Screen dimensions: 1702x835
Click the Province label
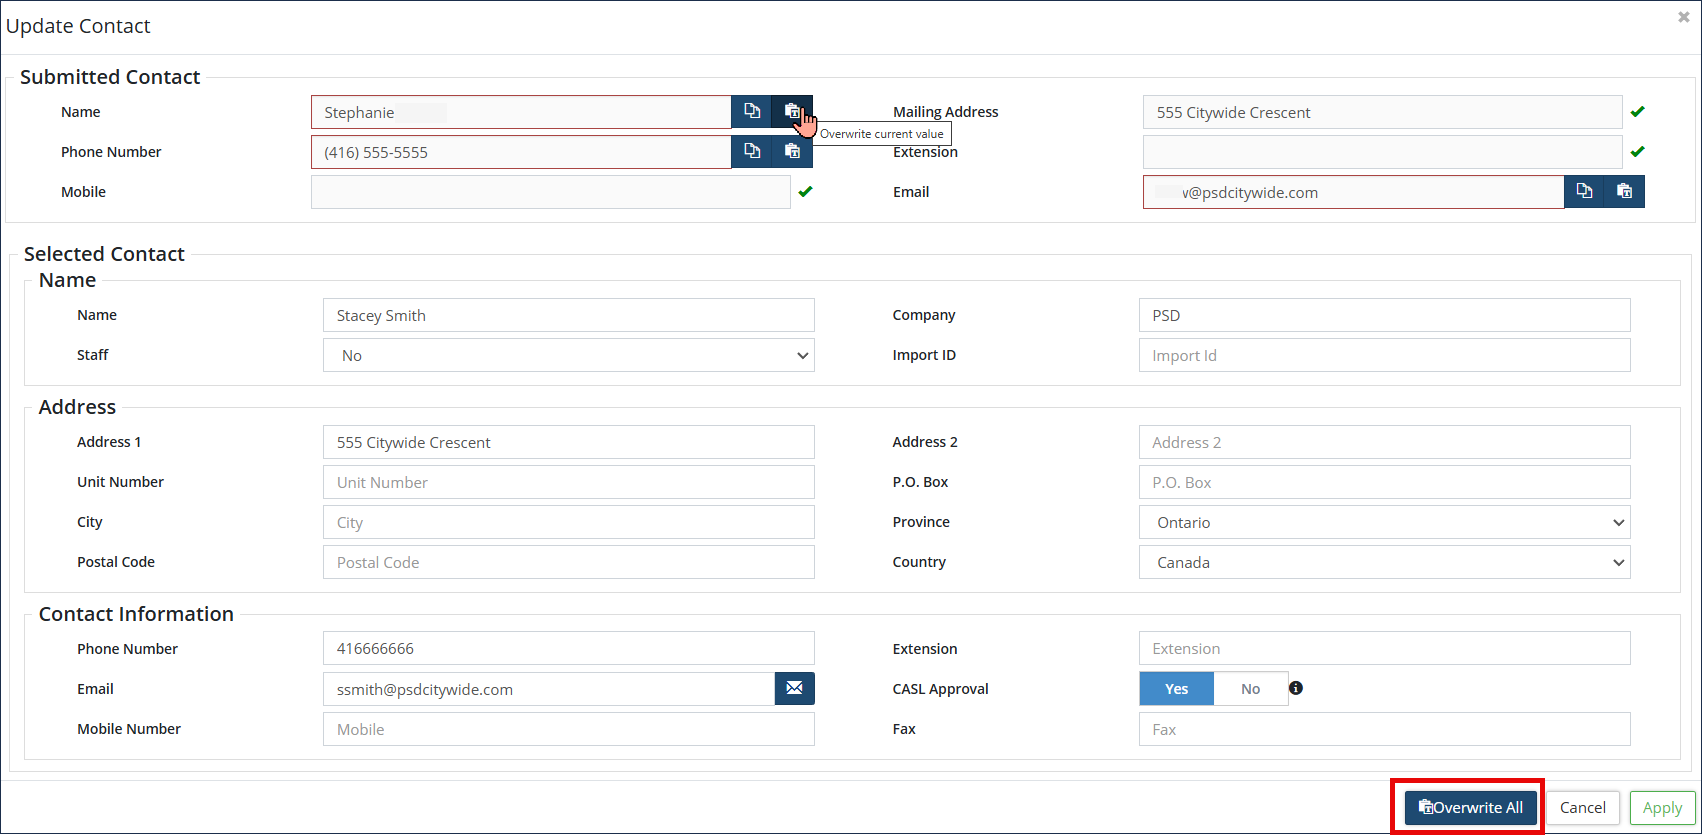tap(921, 522)
